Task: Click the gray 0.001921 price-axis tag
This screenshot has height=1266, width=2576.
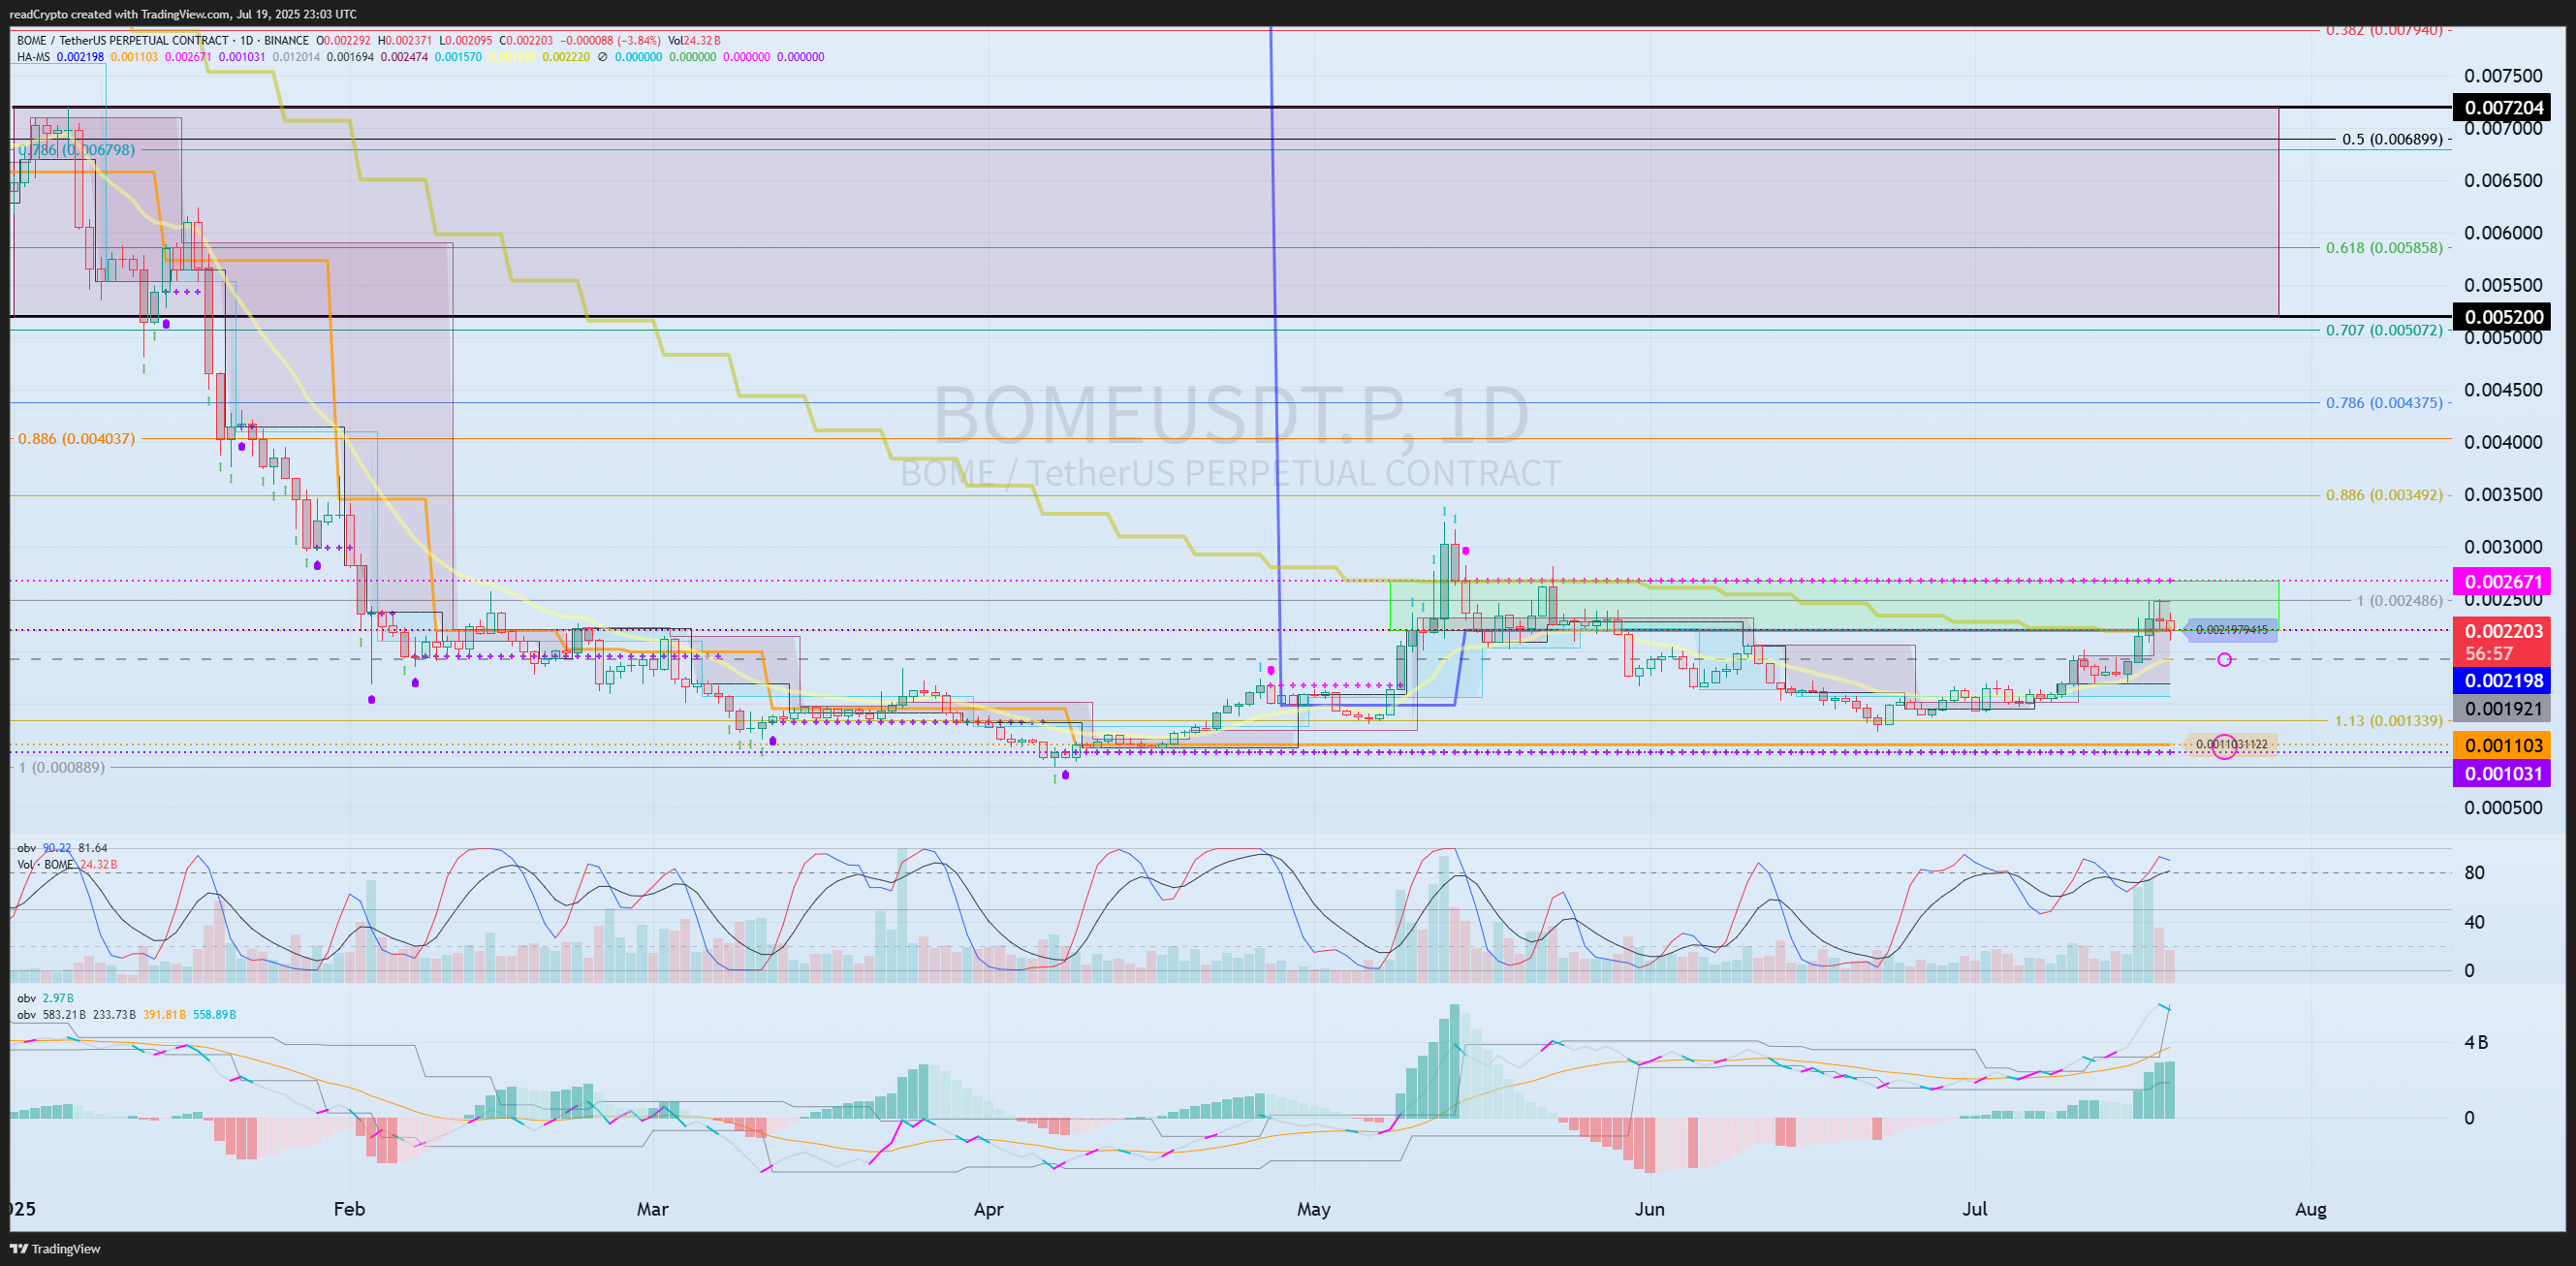Action: 2502,709
